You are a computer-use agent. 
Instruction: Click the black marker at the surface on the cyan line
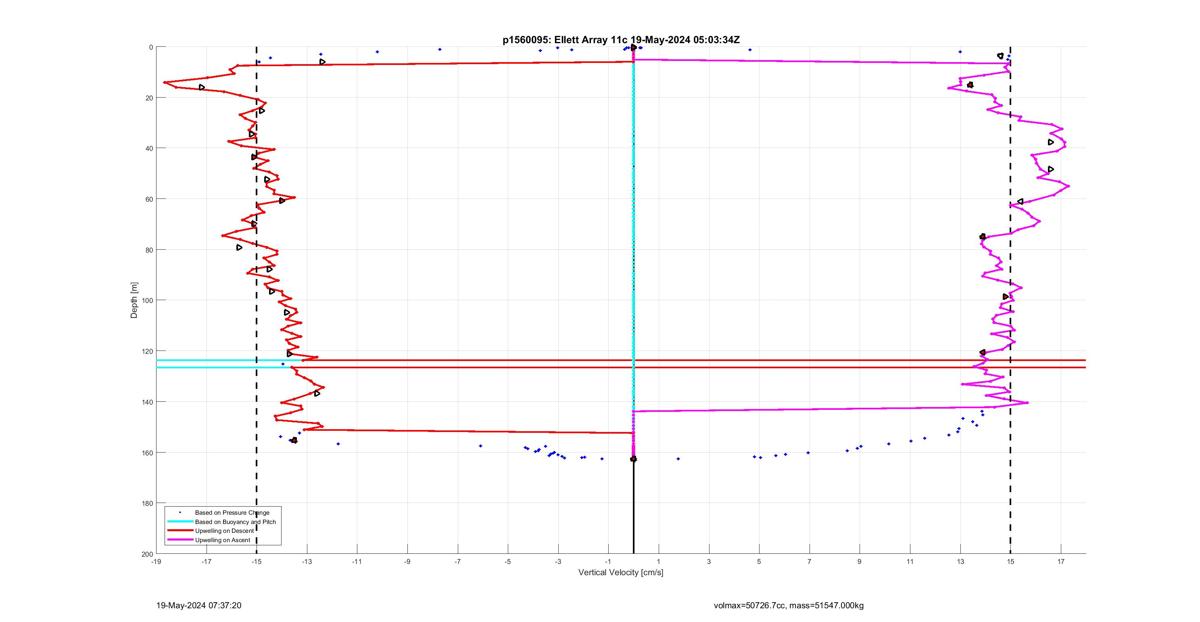coord(634,47)
